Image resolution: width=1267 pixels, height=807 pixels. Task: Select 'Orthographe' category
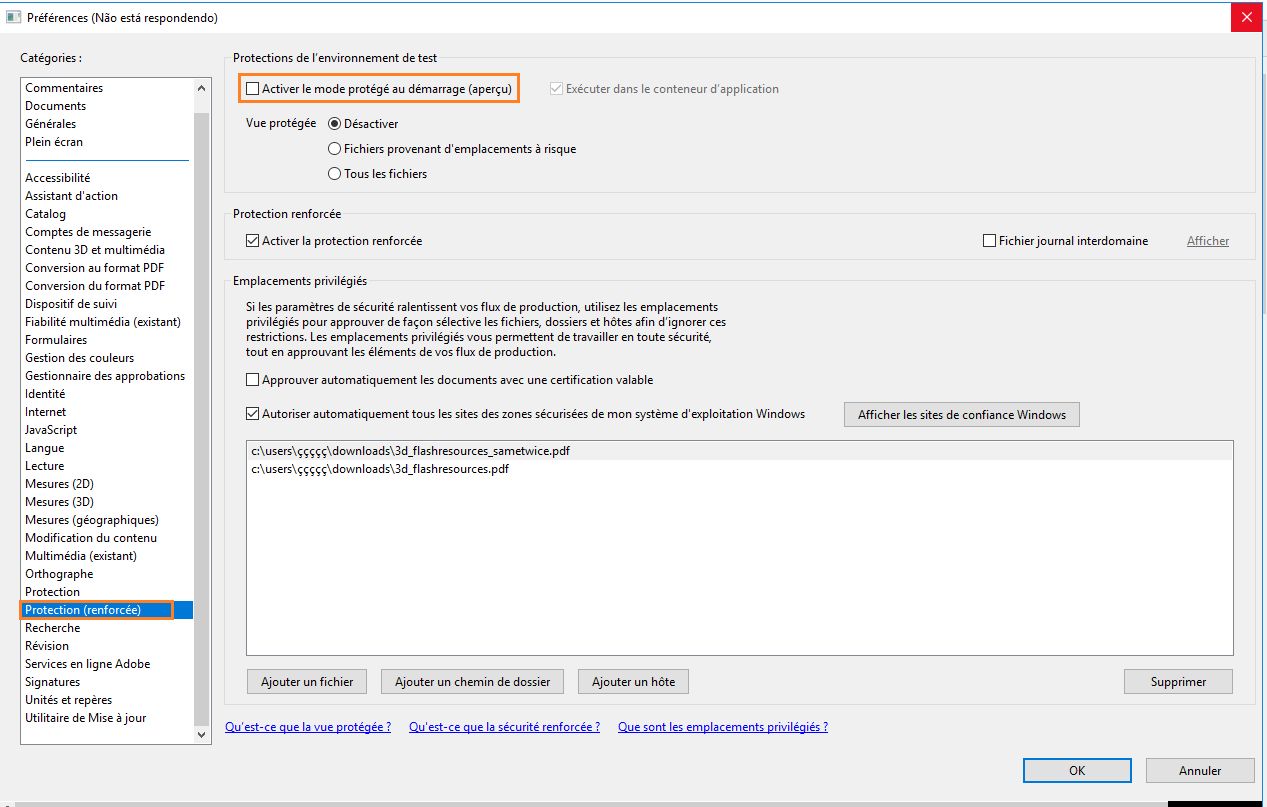tap(59, 574)
